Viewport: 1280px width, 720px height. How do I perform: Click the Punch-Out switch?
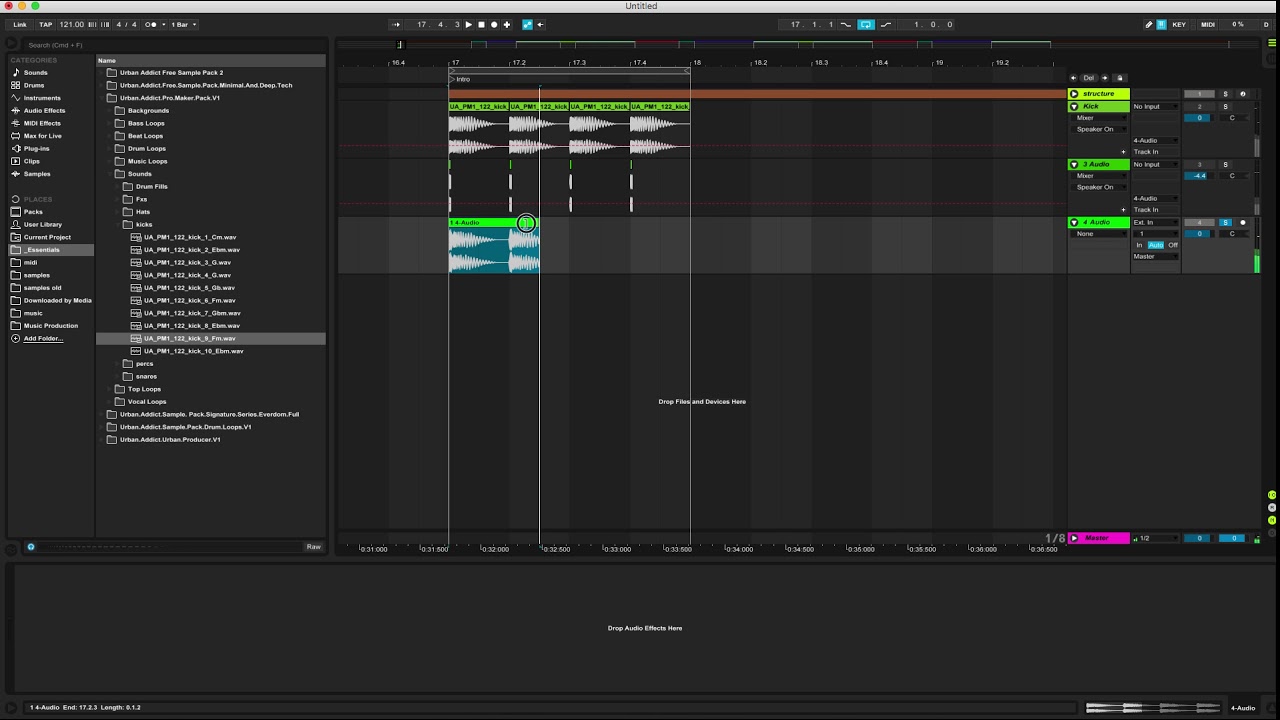click(886, 24)
